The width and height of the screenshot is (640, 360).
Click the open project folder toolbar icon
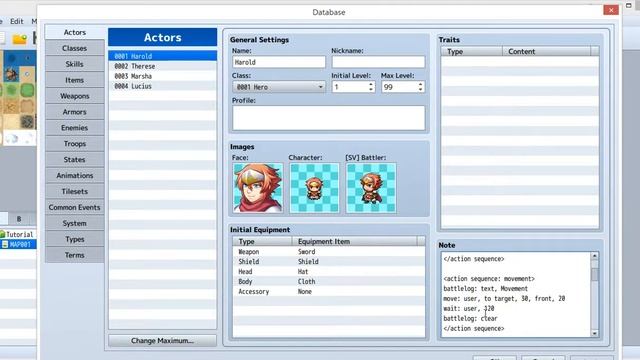pyautogui.click(x=20, y=39)
